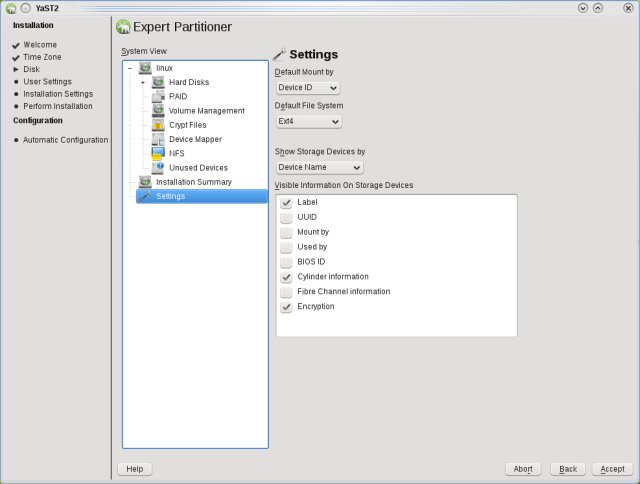Click the Accept button
The image size is (640, 484).
[612, 469]
